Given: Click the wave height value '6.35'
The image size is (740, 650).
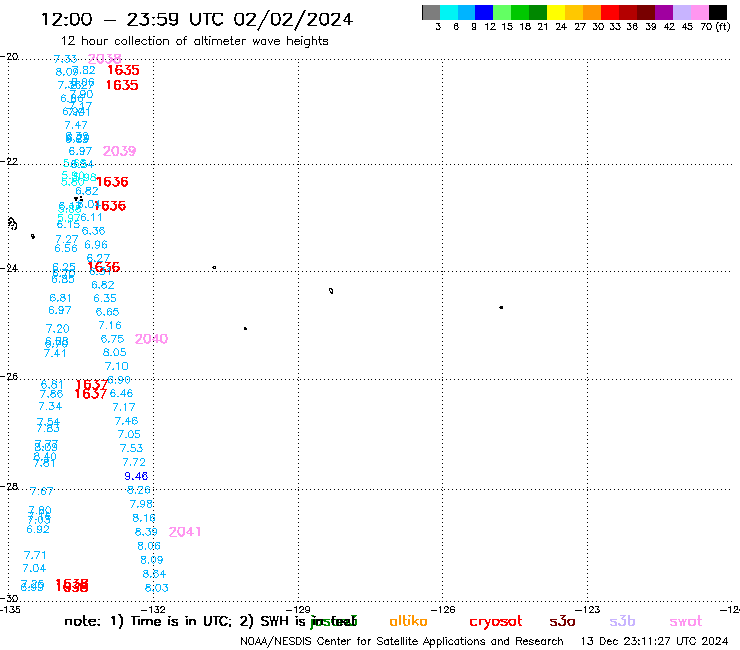Looking at the screenshot, I should 105,298.
